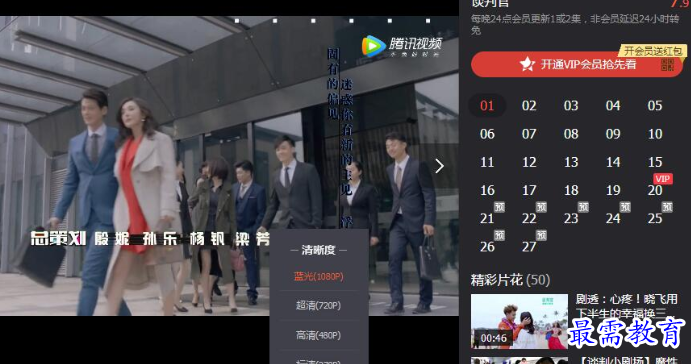Viewport: 691px width, 364px height.
Task: Open preview episode 23
Action: [571, 219]
